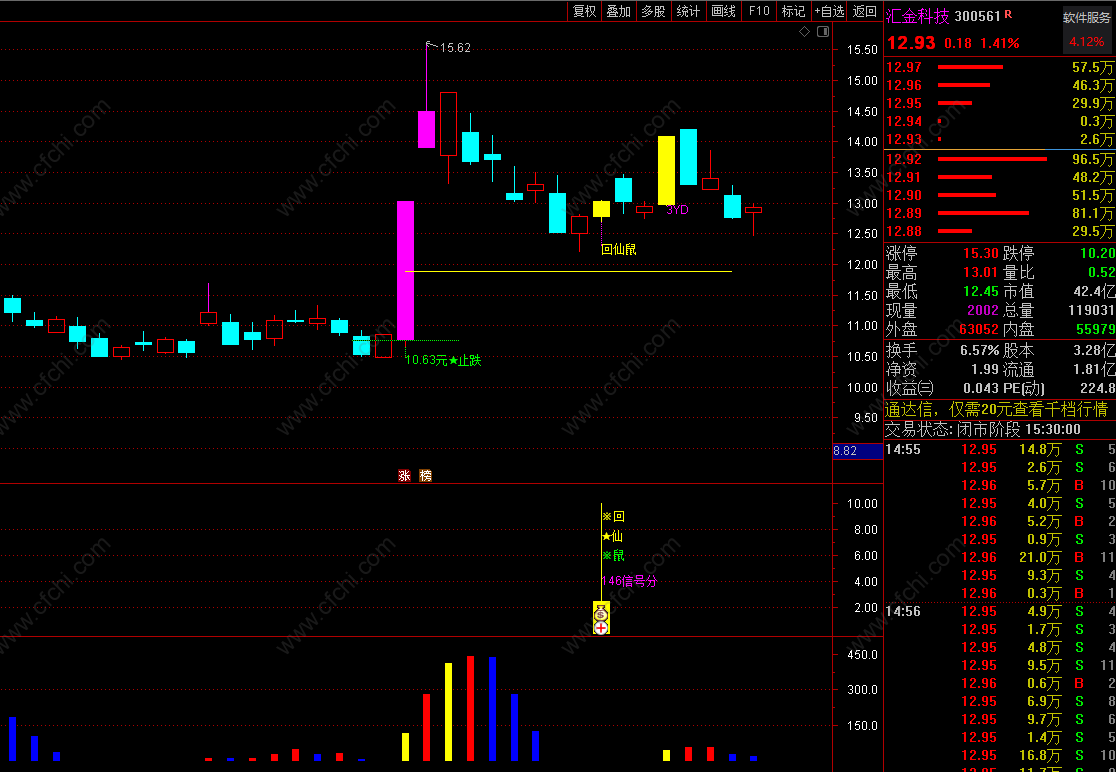Toggle the side panel layout icon

(823, 31)
